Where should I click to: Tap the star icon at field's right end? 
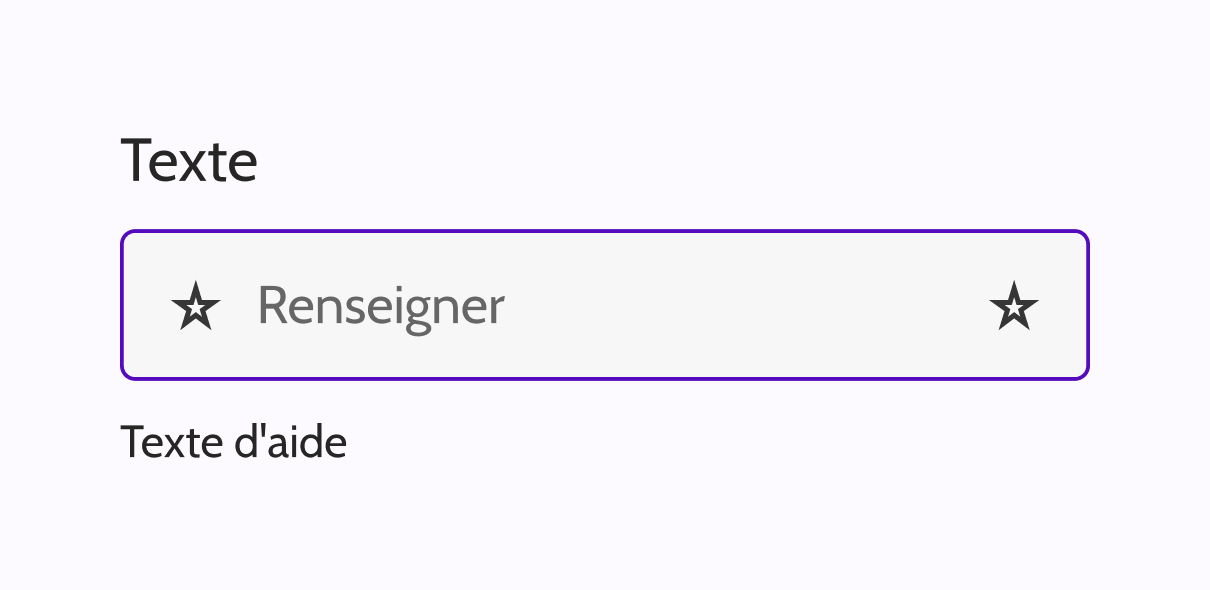click(x=1014, y=306)
